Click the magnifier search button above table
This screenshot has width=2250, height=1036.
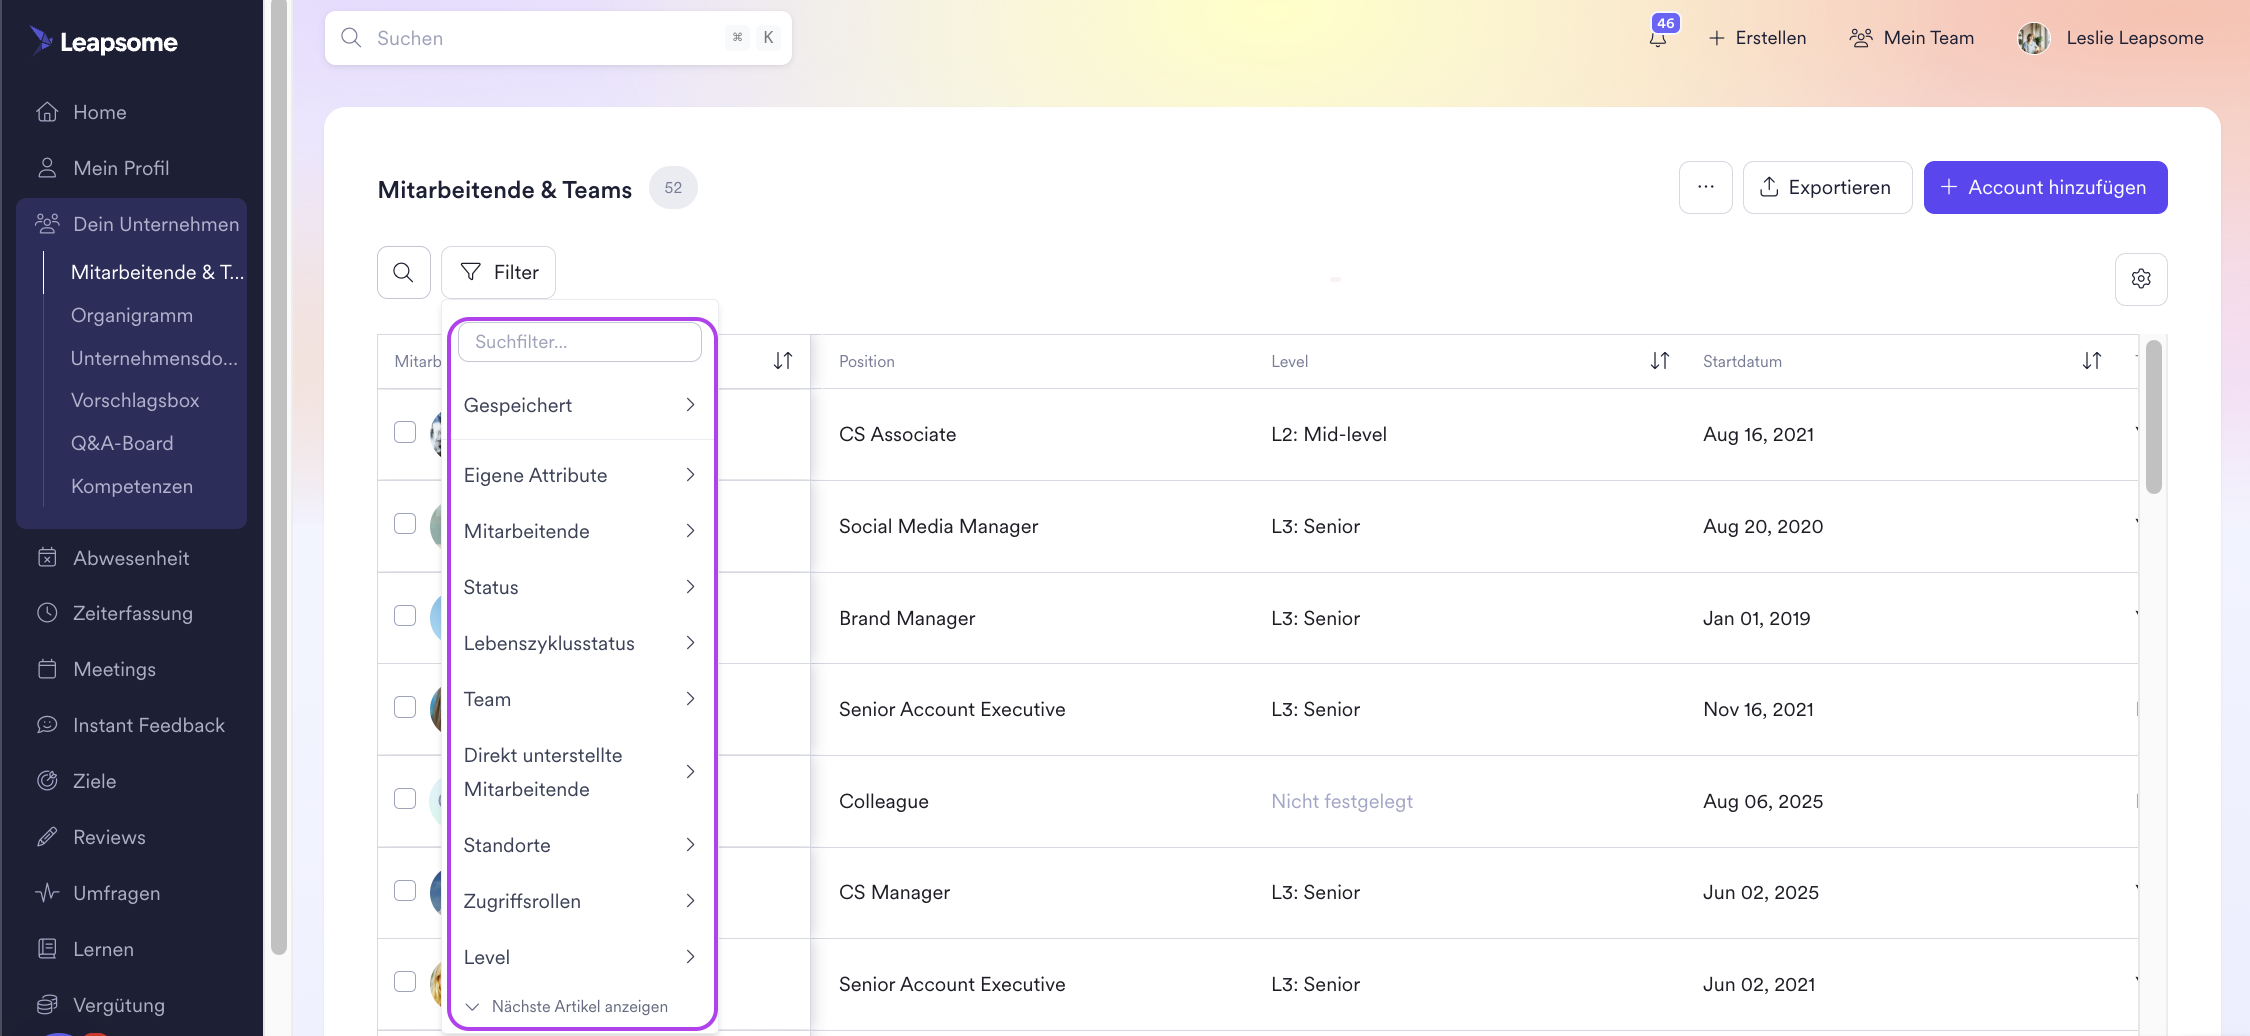pos(403,272)
